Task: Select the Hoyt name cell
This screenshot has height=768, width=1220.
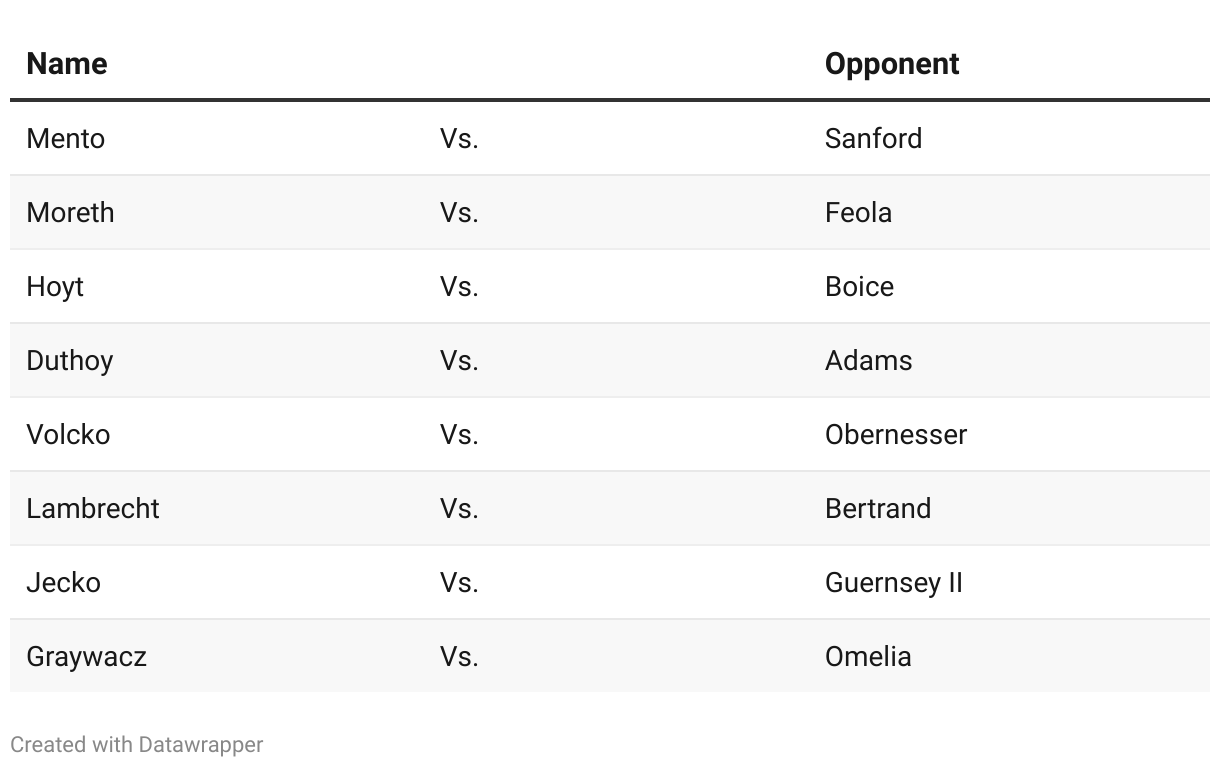Action: pos(55,286)
